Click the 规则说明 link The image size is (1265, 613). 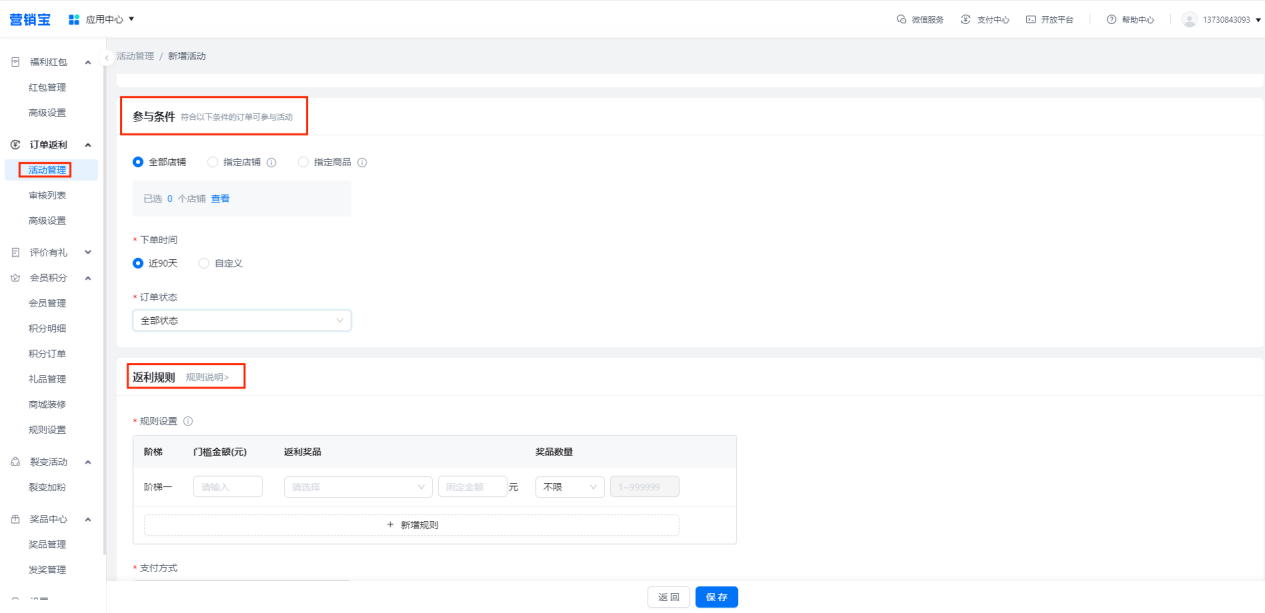(x=207, y=377)
